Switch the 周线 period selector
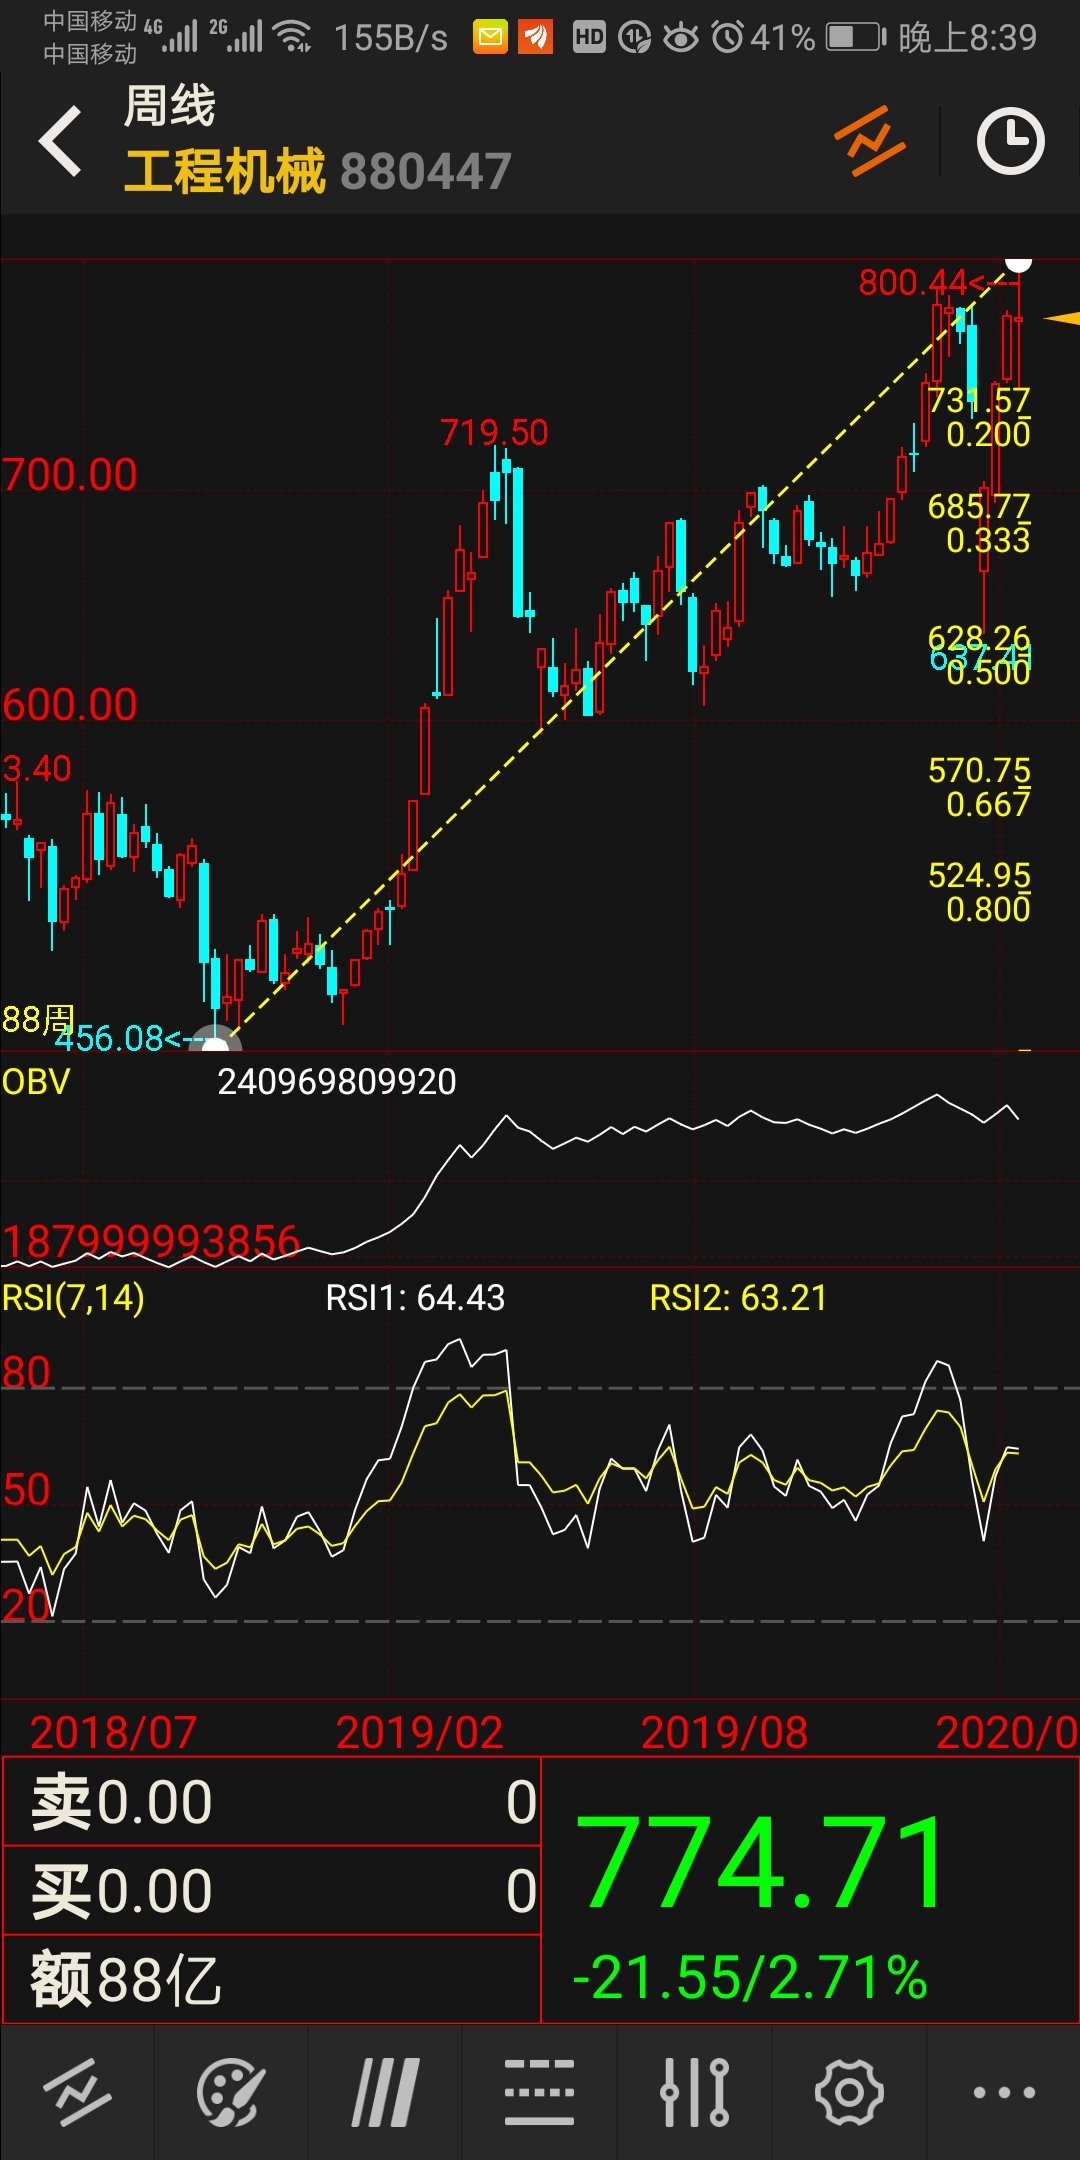The image size is (1080, 2160). 169,105
